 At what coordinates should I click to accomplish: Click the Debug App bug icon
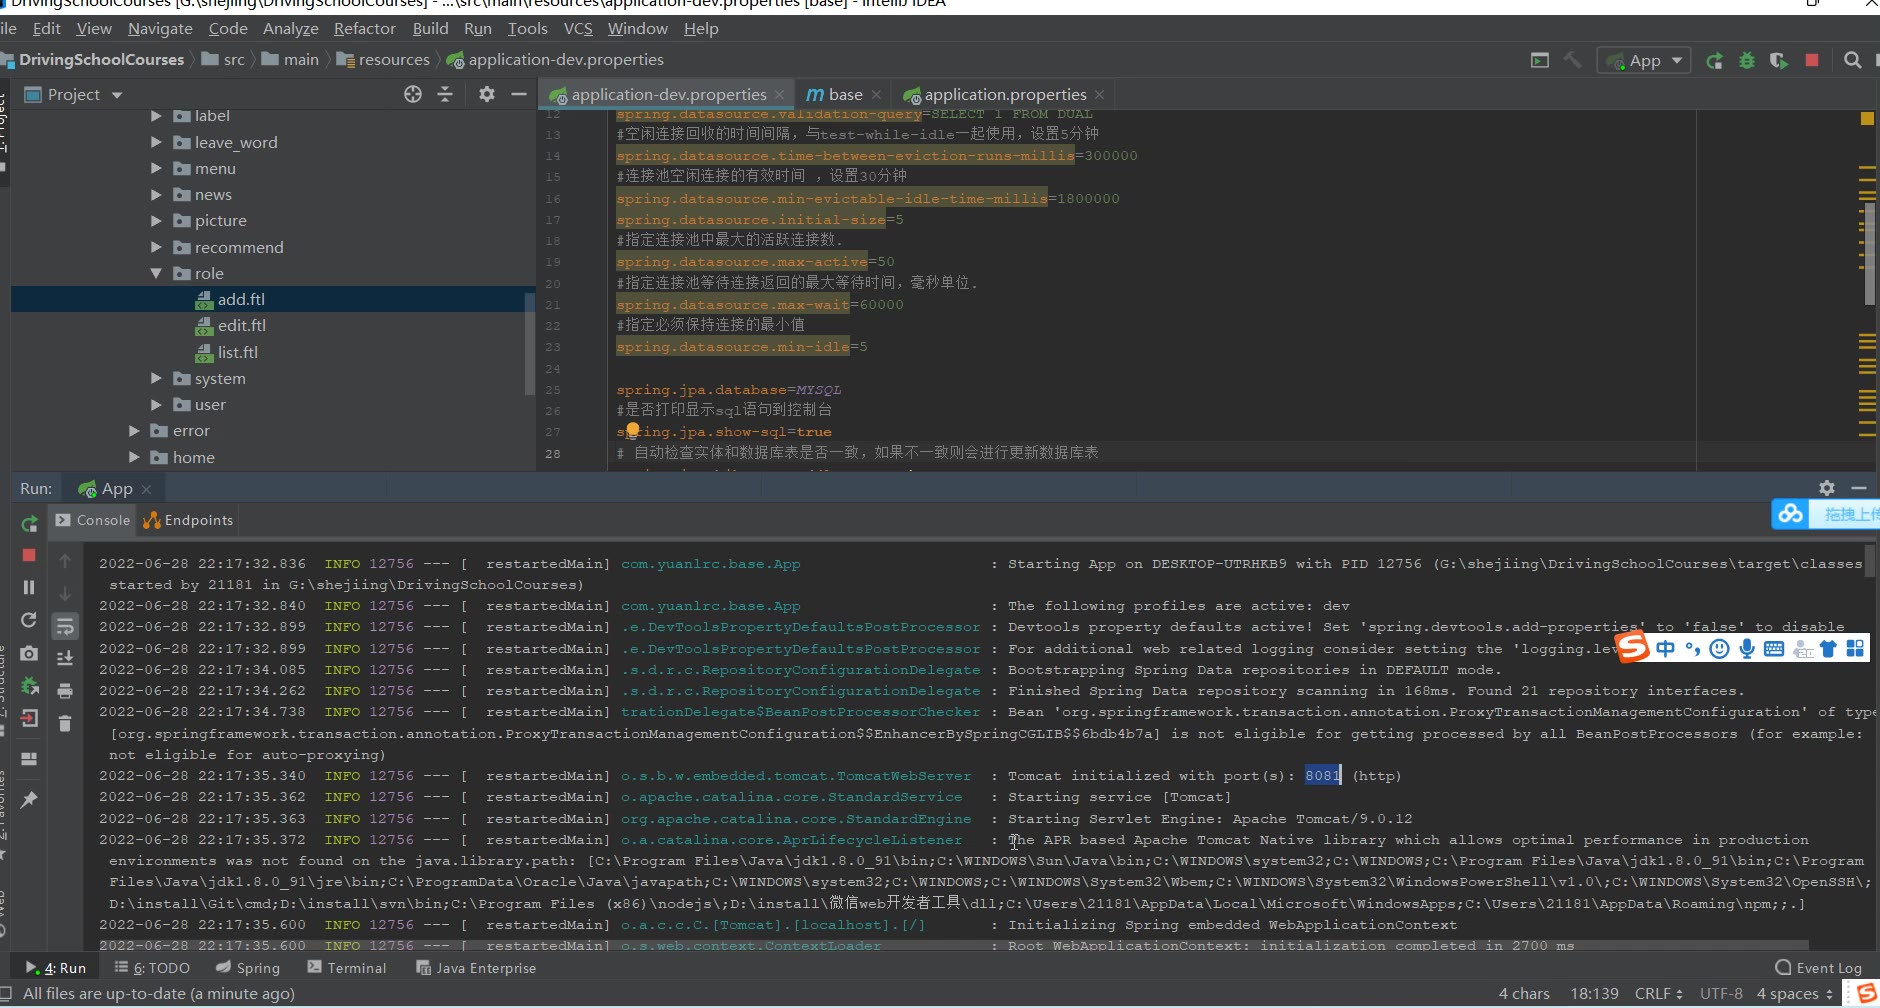point(1746,61)
